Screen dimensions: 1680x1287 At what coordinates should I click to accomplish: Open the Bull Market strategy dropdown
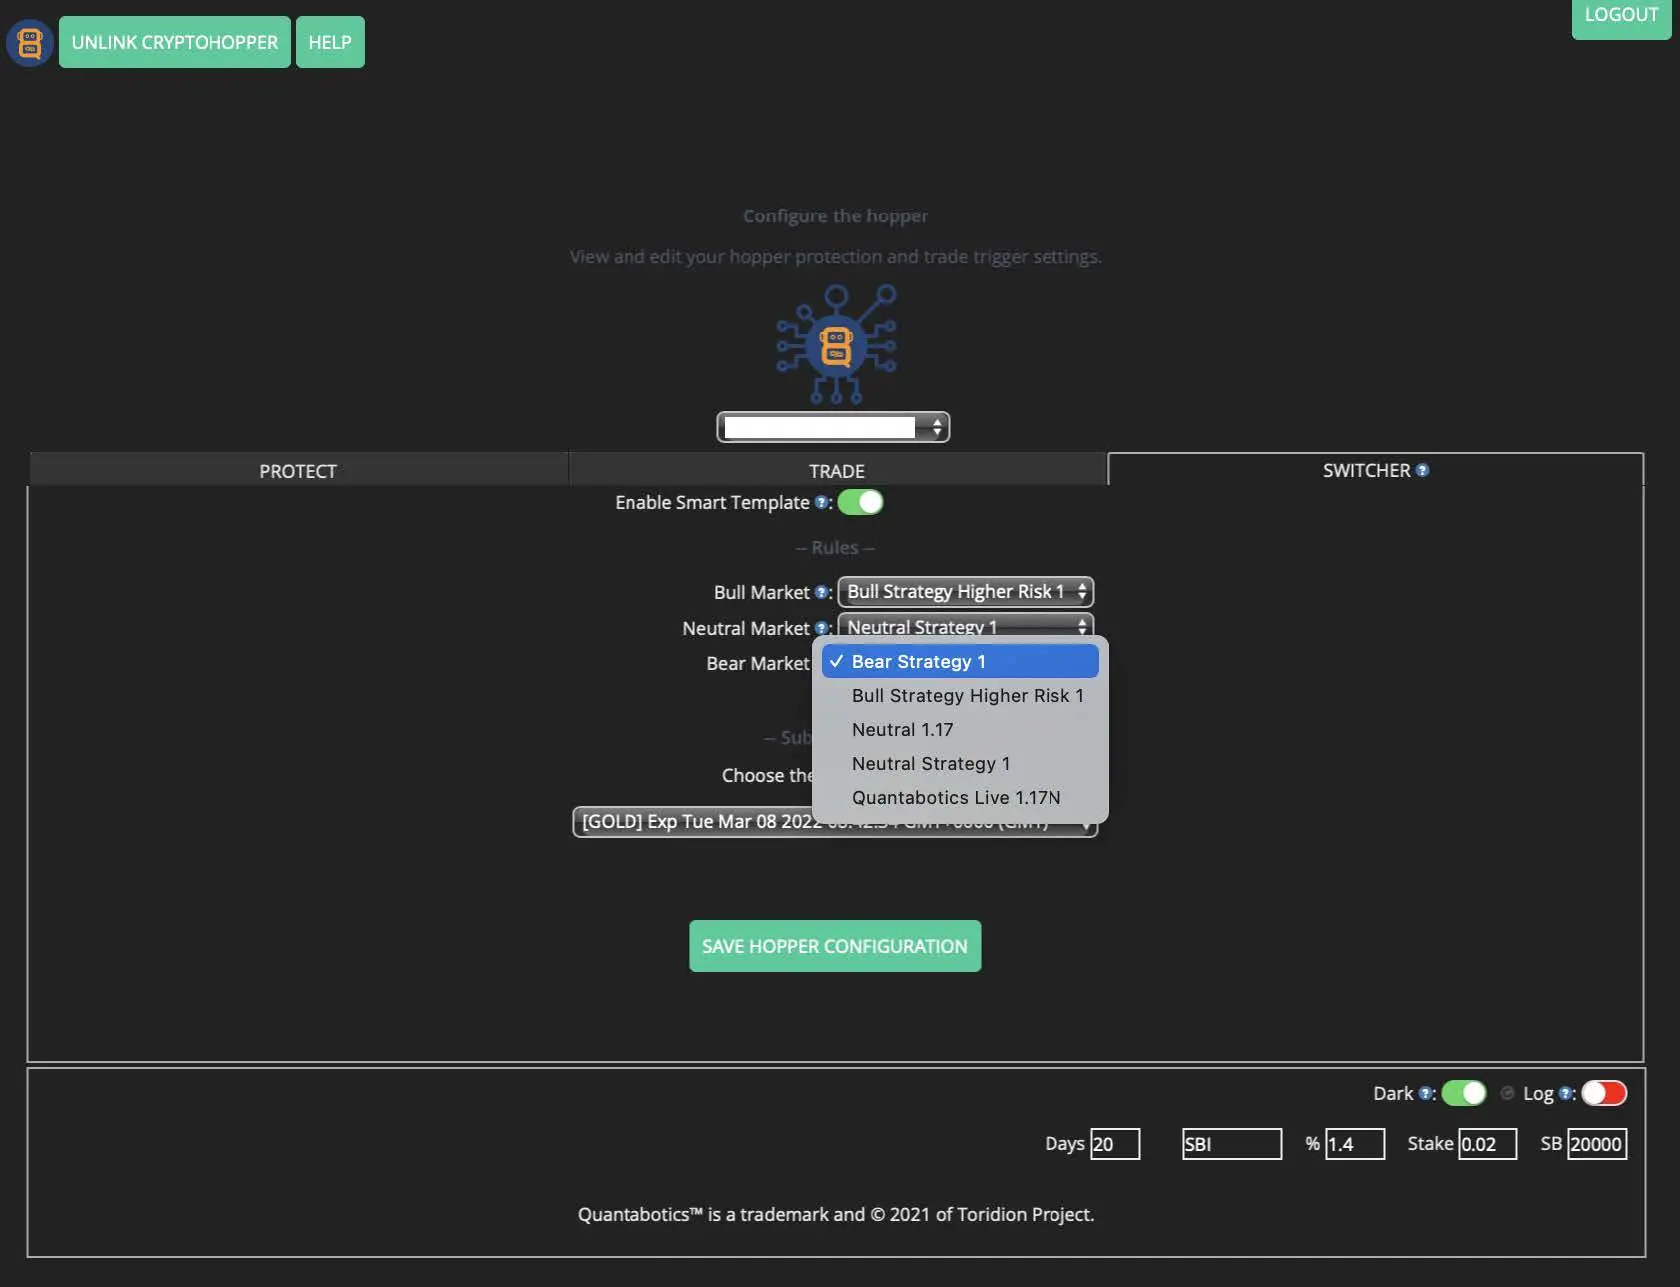pos(965,592)
